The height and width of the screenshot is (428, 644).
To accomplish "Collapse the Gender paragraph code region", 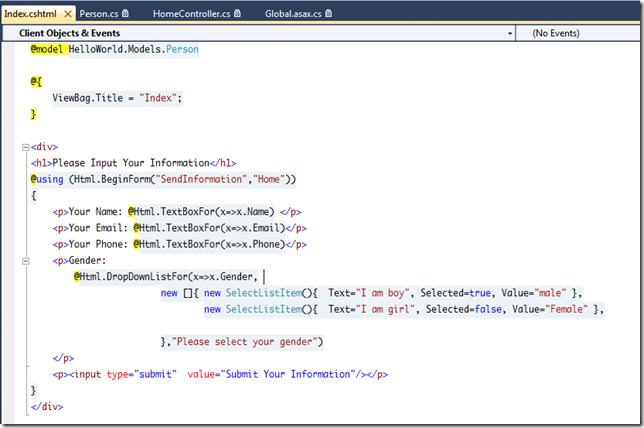I will tap(26, 261).
